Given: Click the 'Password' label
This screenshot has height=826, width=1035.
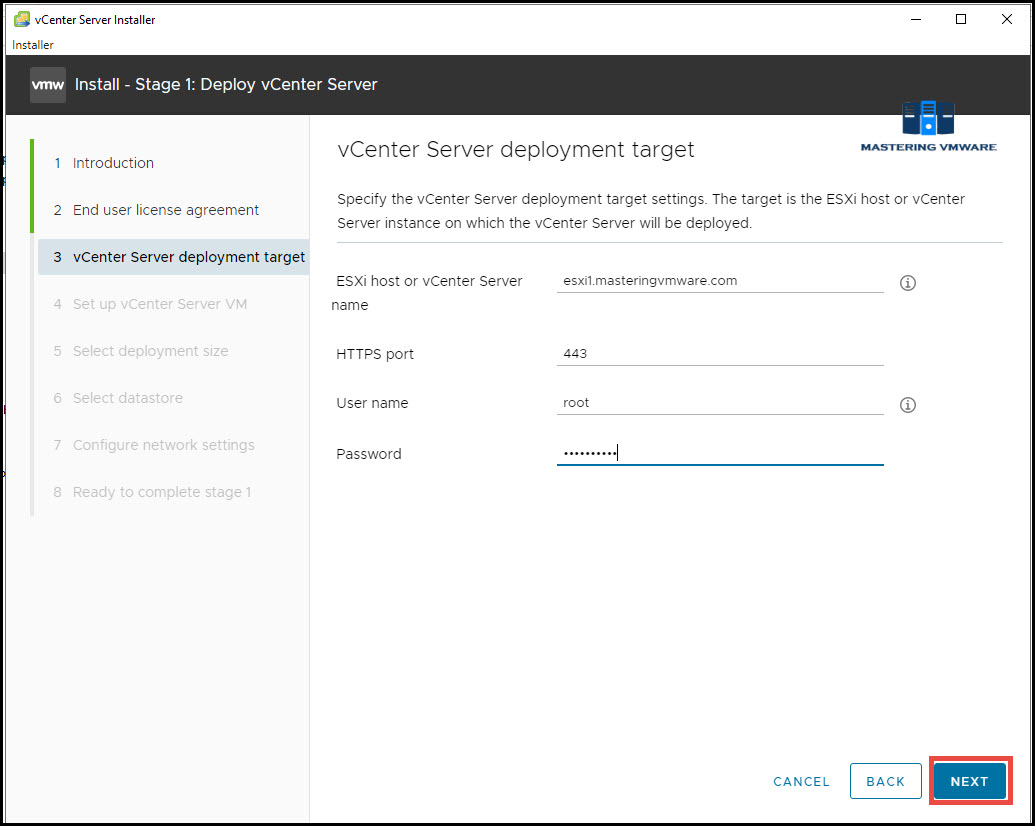Looking at the screenshot, I should pos(369,454).
